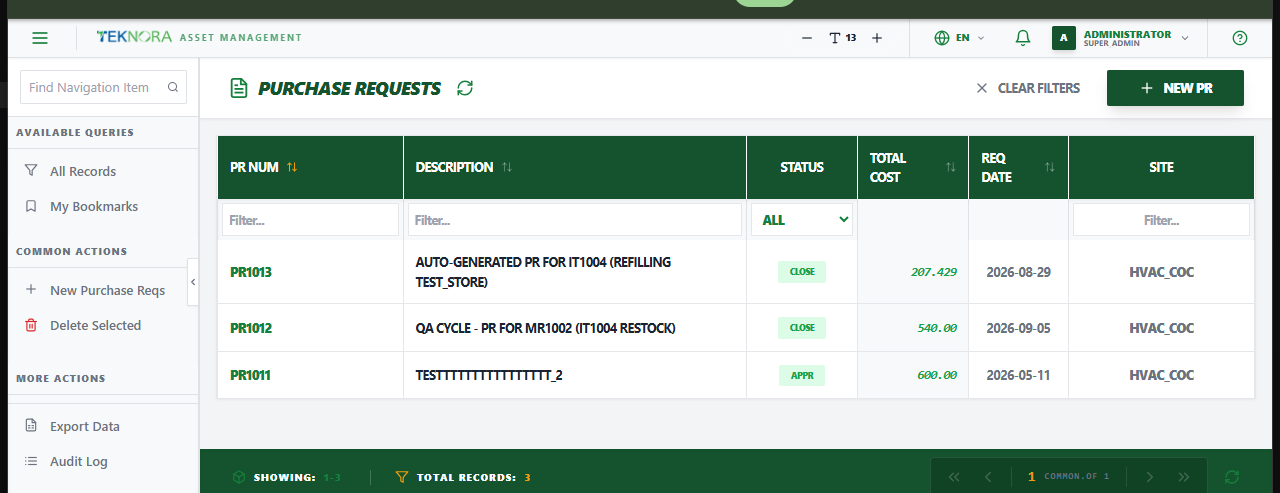Open the Administrator user menu

(x=1120, y=38)
